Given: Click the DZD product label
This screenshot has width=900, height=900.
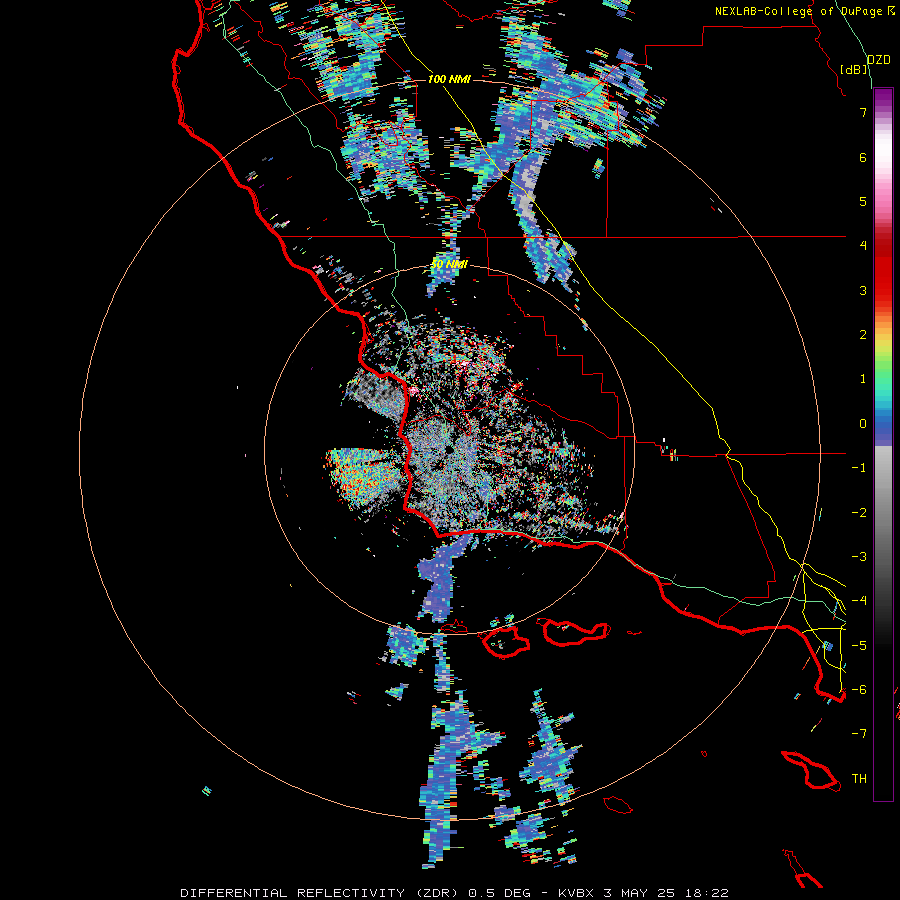Looking at the screenshot, I should point(879,60).
